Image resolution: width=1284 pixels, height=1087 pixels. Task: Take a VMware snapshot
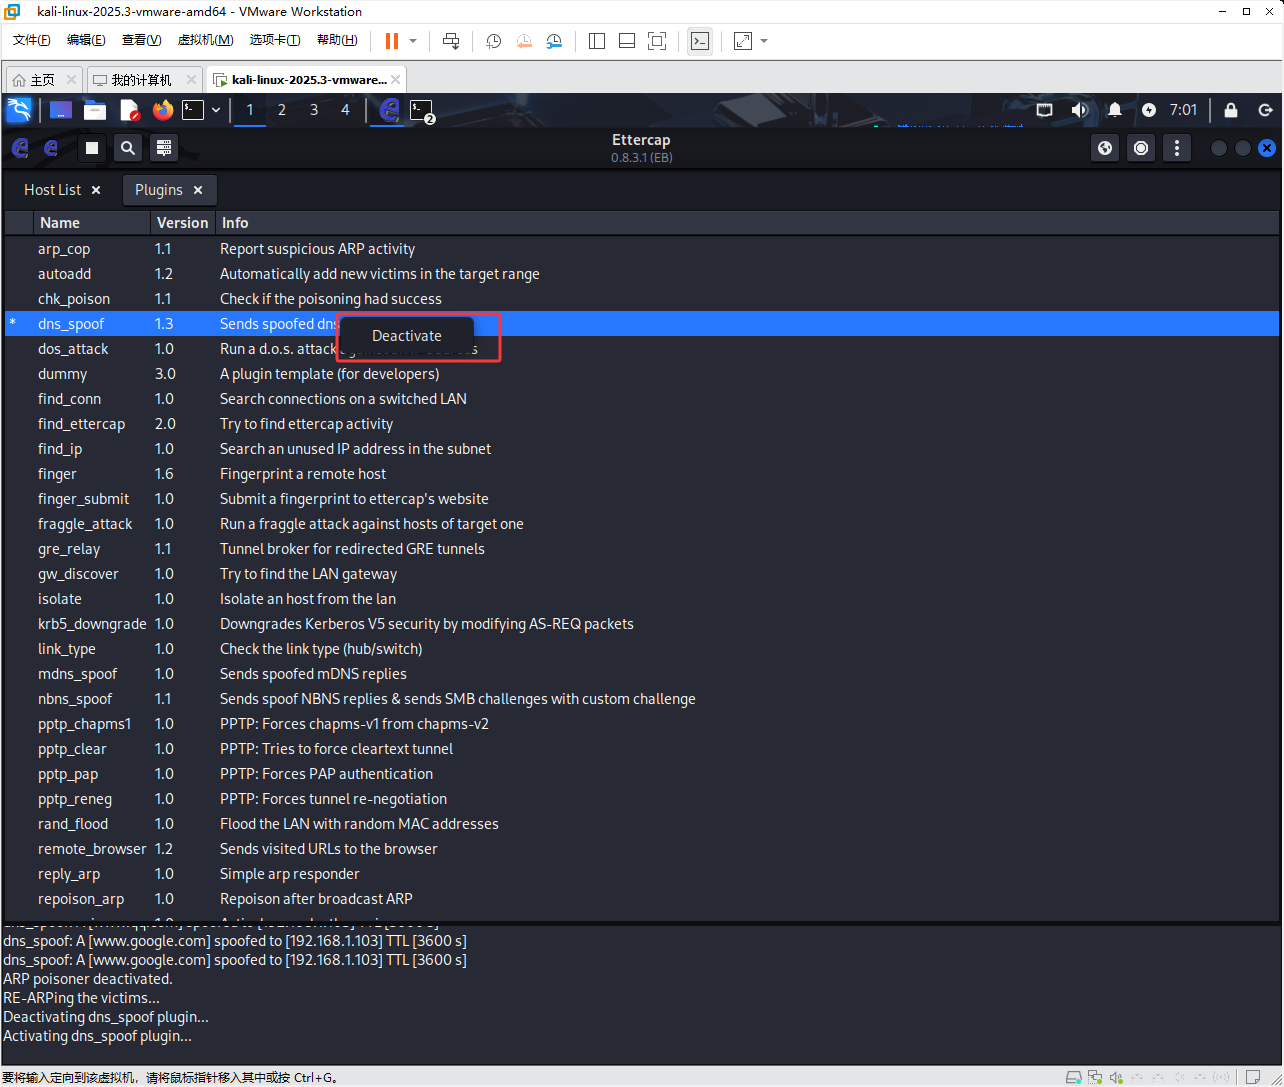coord(494,41)
